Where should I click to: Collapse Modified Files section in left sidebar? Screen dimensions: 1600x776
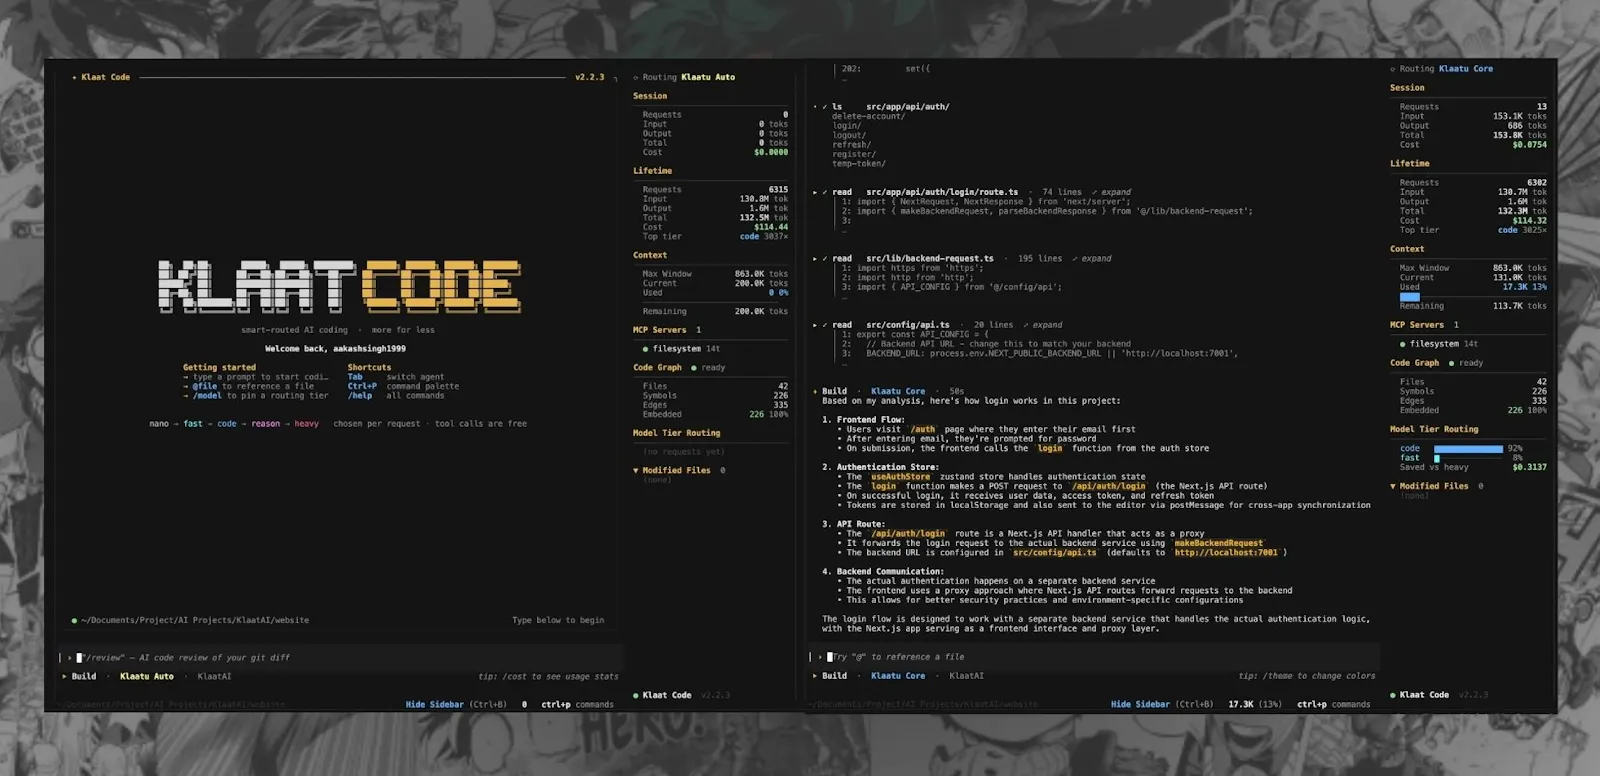(636, 470)
